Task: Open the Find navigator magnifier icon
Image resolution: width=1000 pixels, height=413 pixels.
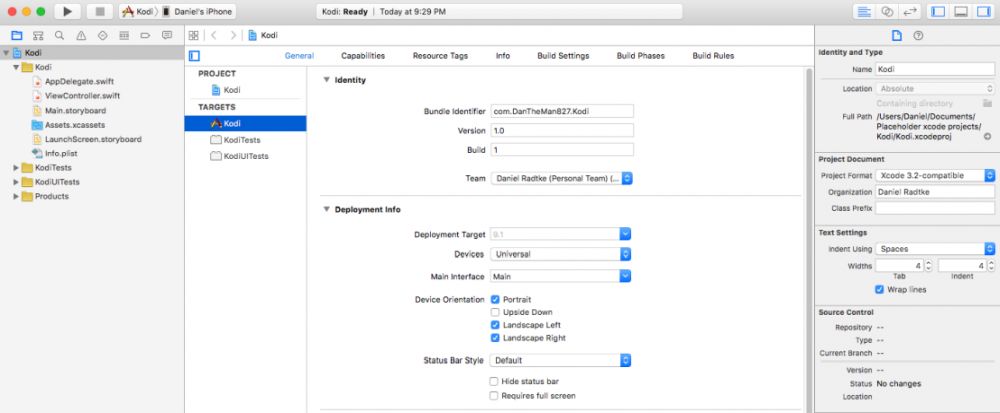Action: (x=59, y=35)
